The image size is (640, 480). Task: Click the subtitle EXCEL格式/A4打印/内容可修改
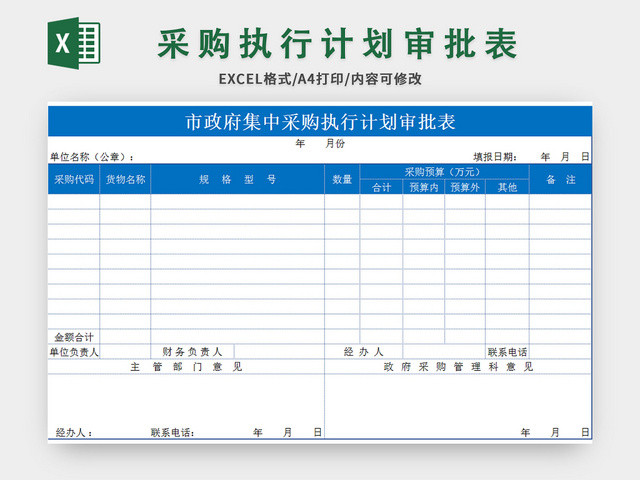[320, 79]
